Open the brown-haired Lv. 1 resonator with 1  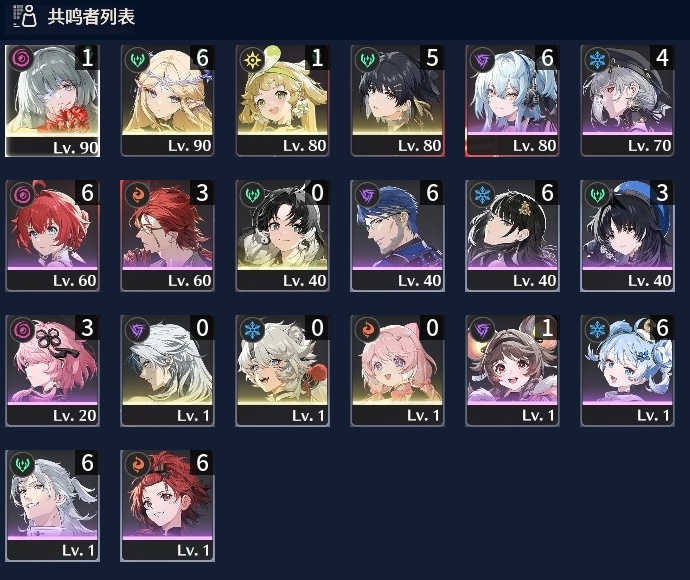512,371
